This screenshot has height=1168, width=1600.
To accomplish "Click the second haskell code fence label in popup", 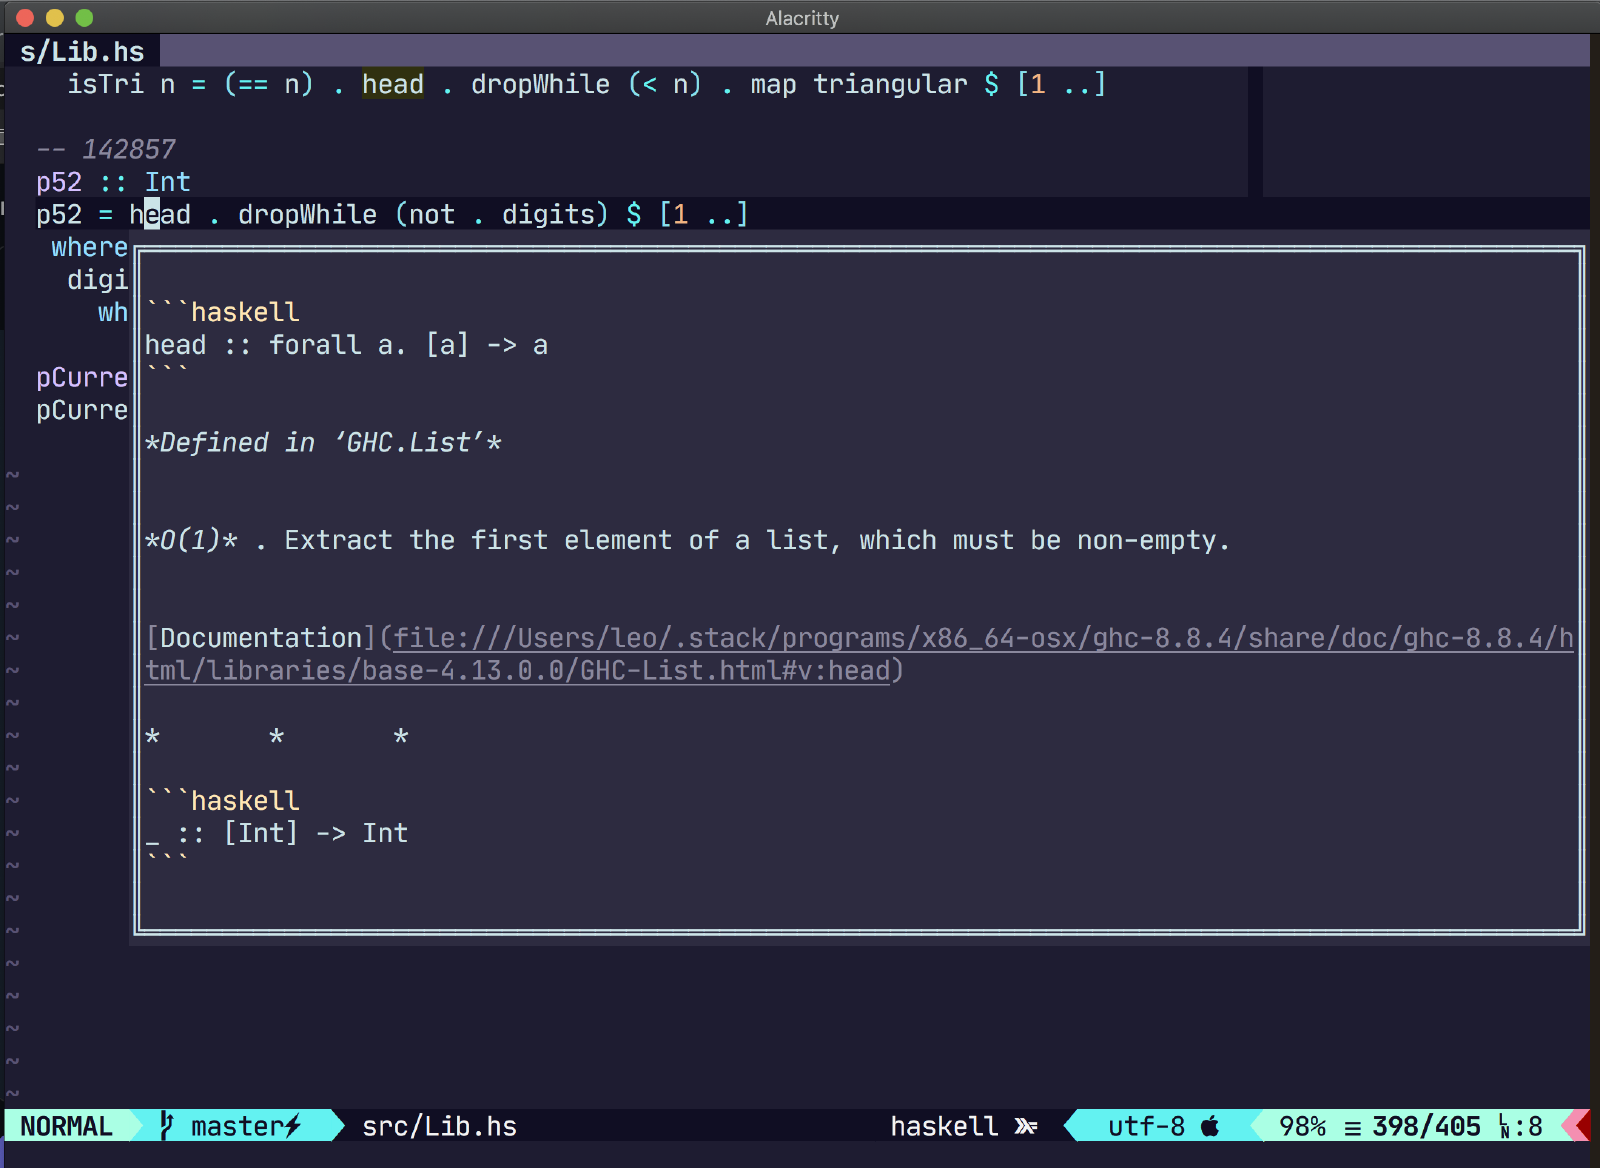I will point(245,801).
